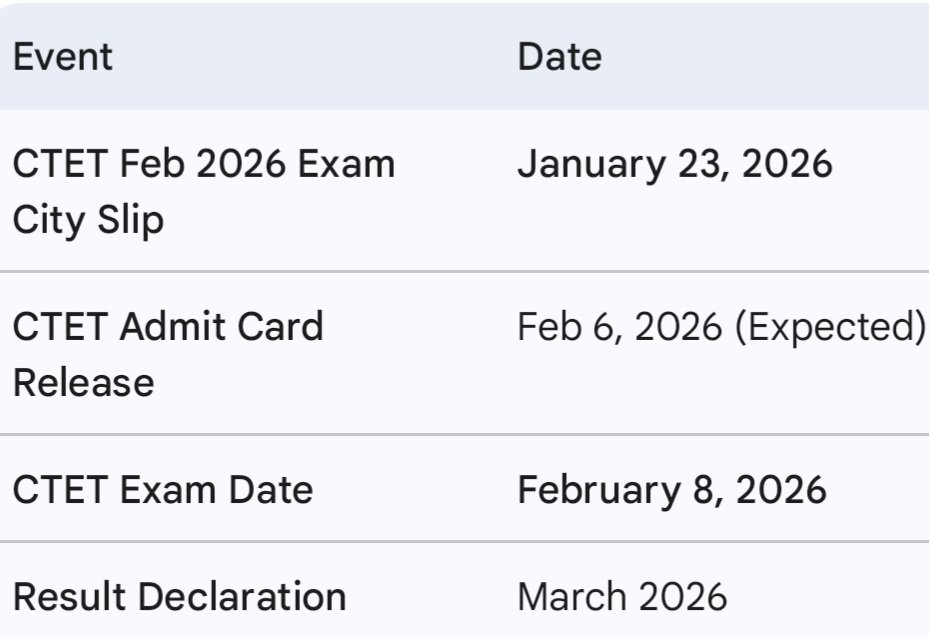Select the "CTET Admit Card" text line
This screenshot has height=637, width=929.
click(x=167, y=326)
